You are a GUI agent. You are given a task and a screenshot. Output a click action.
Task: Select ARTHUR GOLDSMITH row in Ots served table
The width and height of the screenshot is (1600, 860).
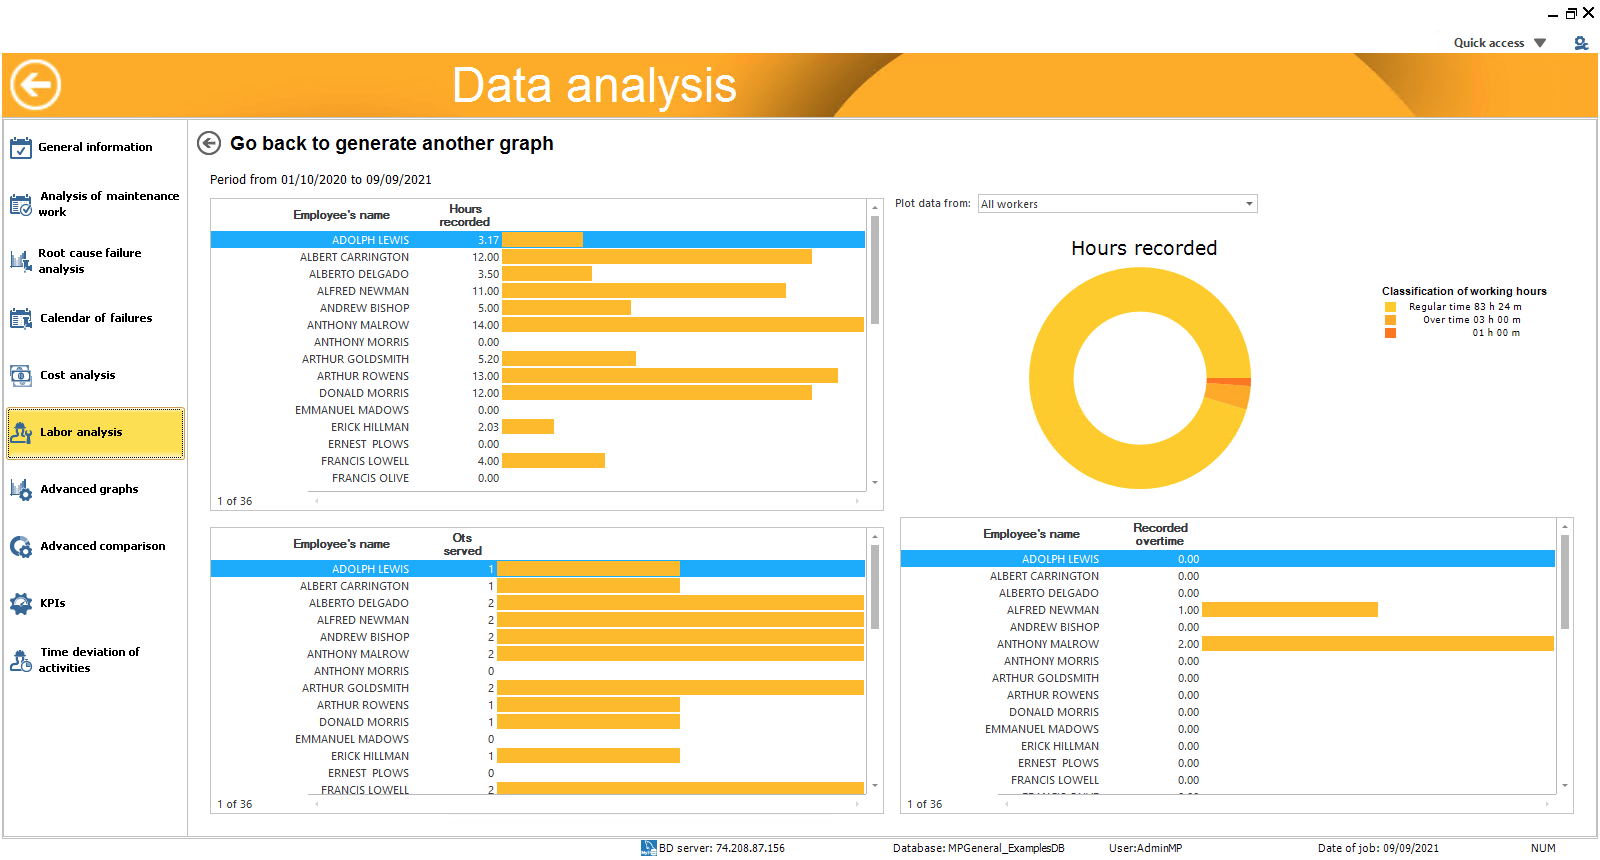click(538, 688)
